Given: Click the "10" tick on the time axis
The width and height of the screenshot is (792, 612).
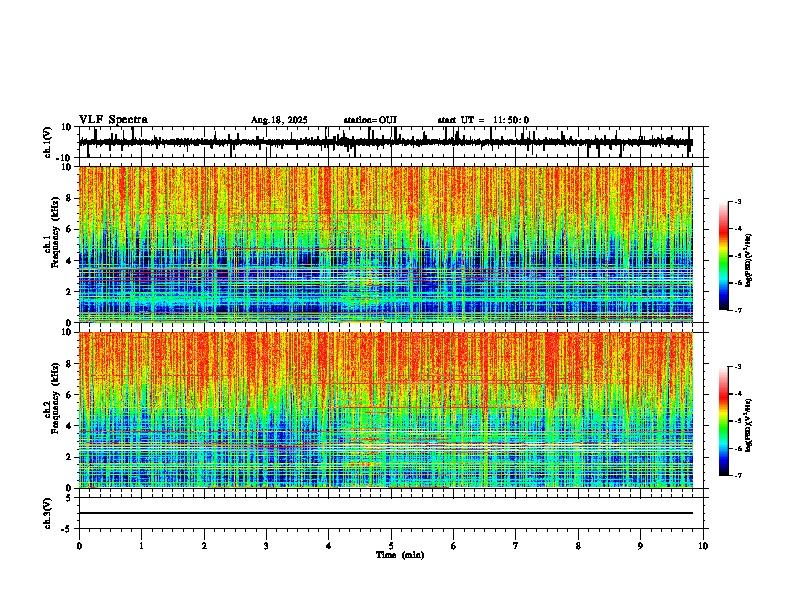Looking at the screenshot, I should pyautogui.click(x=703, y=545).
